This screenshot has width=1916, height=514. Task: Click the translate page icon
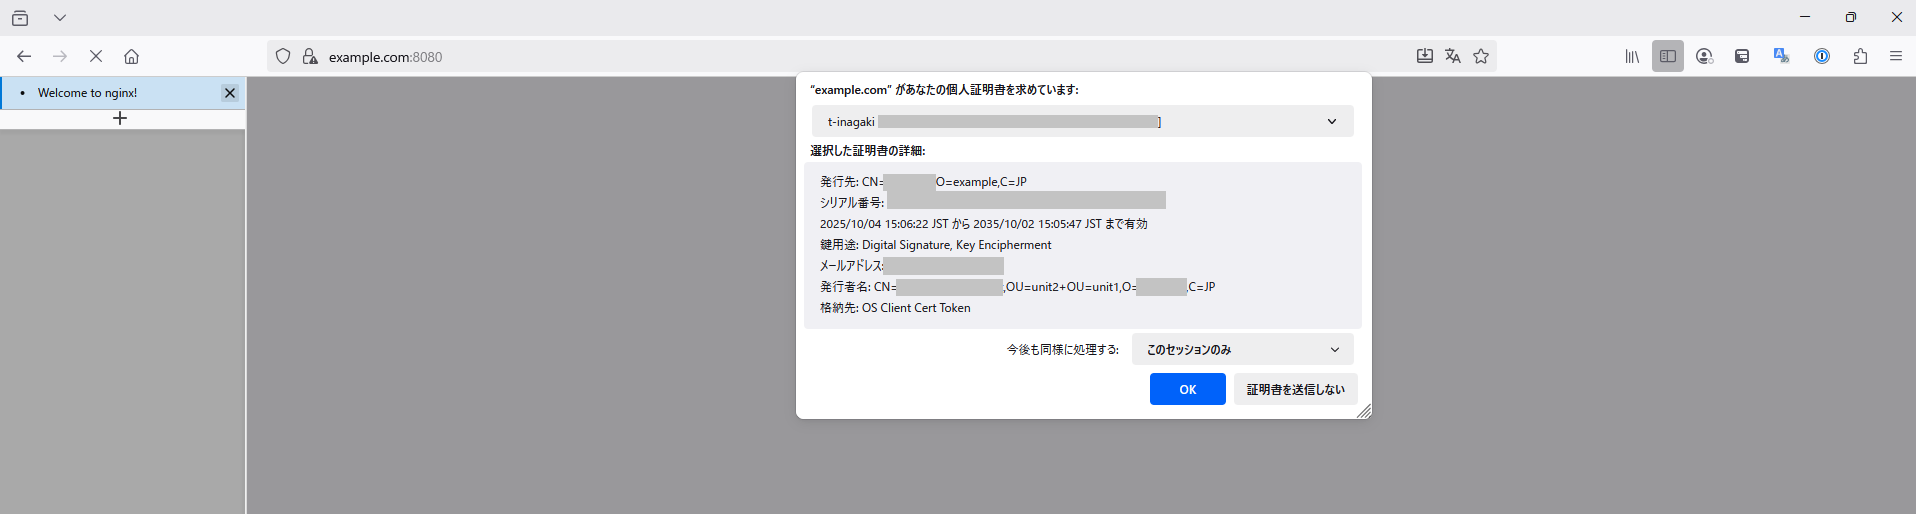(x=1453, y=57)
